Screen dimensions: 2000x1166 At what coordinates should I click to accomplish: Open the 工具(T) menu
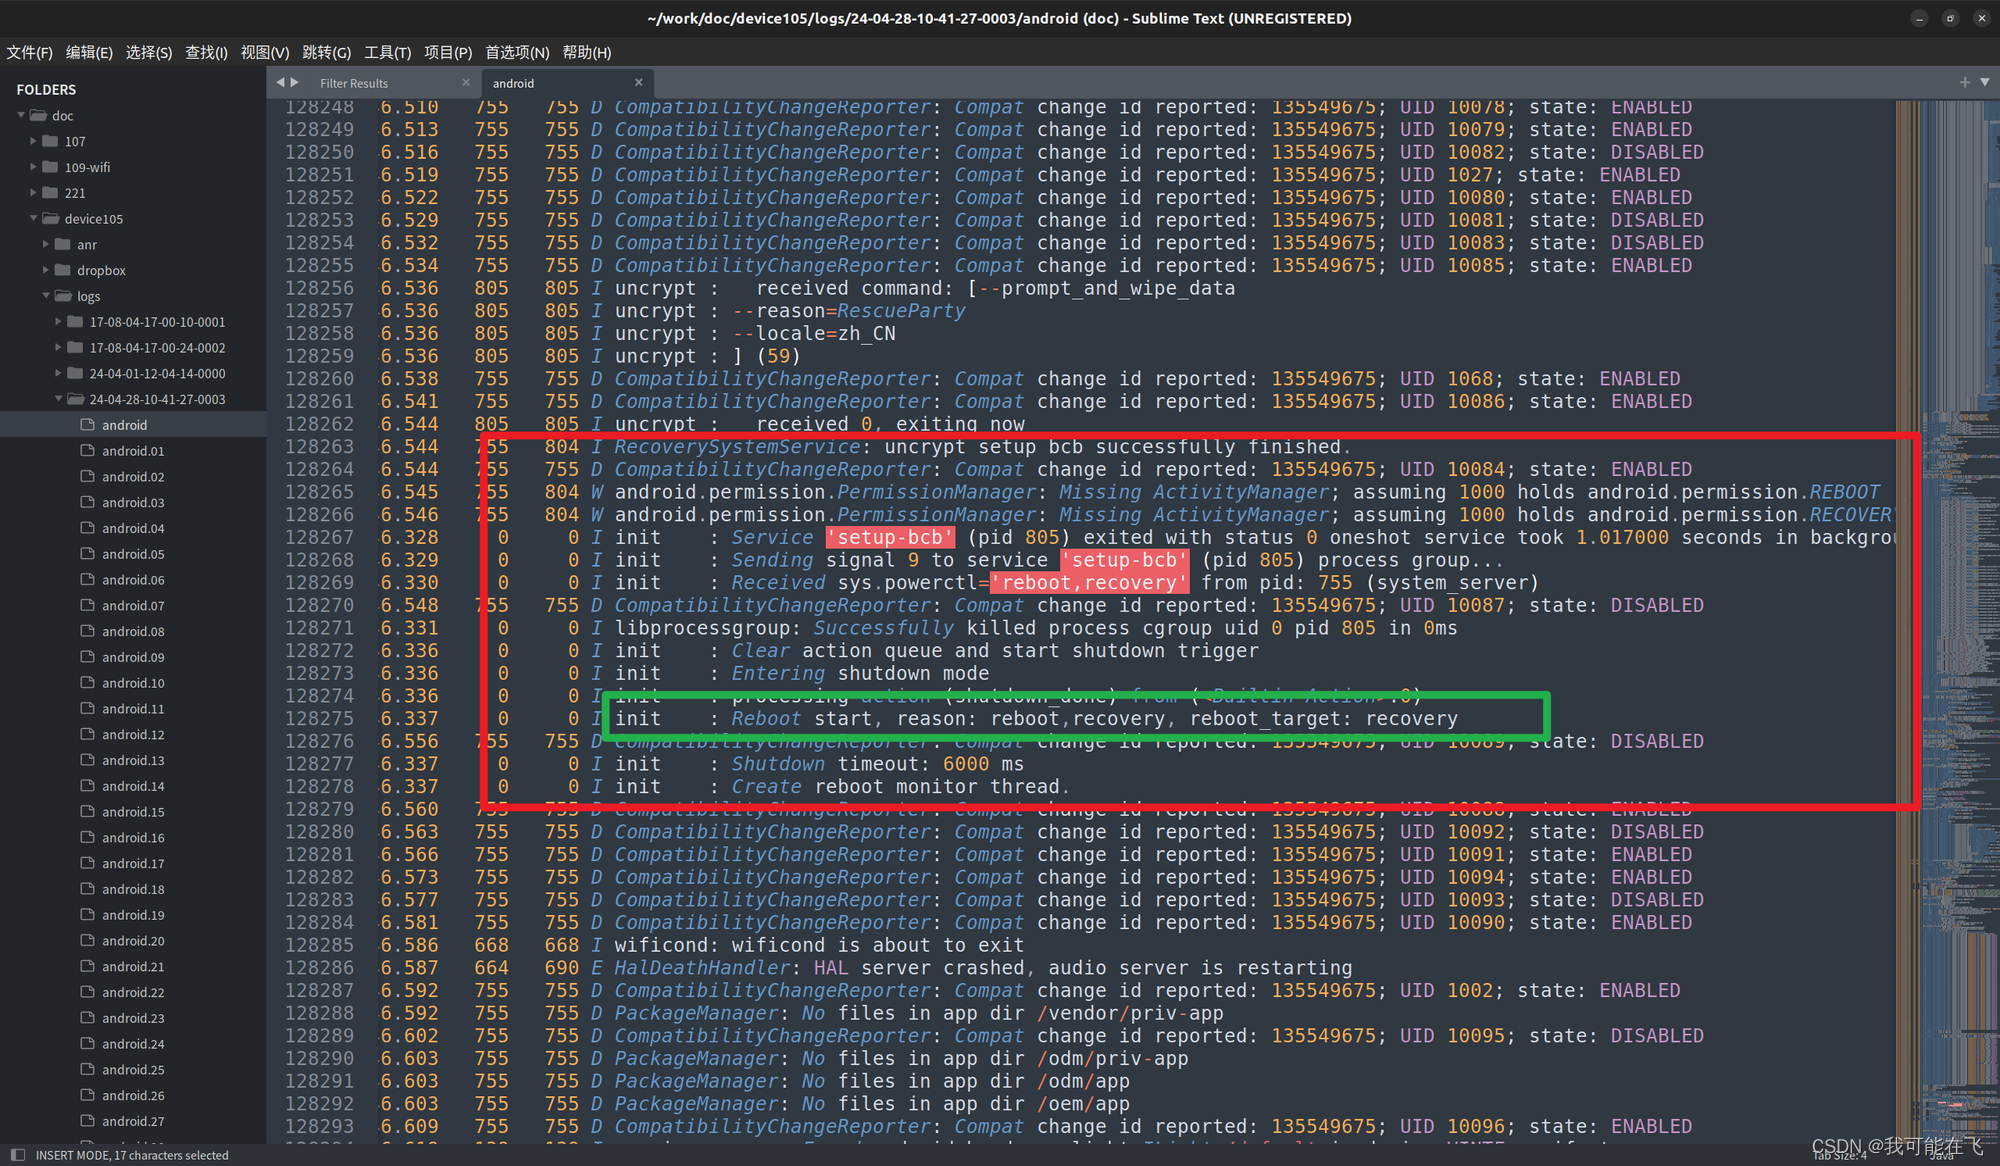point(387,52)
